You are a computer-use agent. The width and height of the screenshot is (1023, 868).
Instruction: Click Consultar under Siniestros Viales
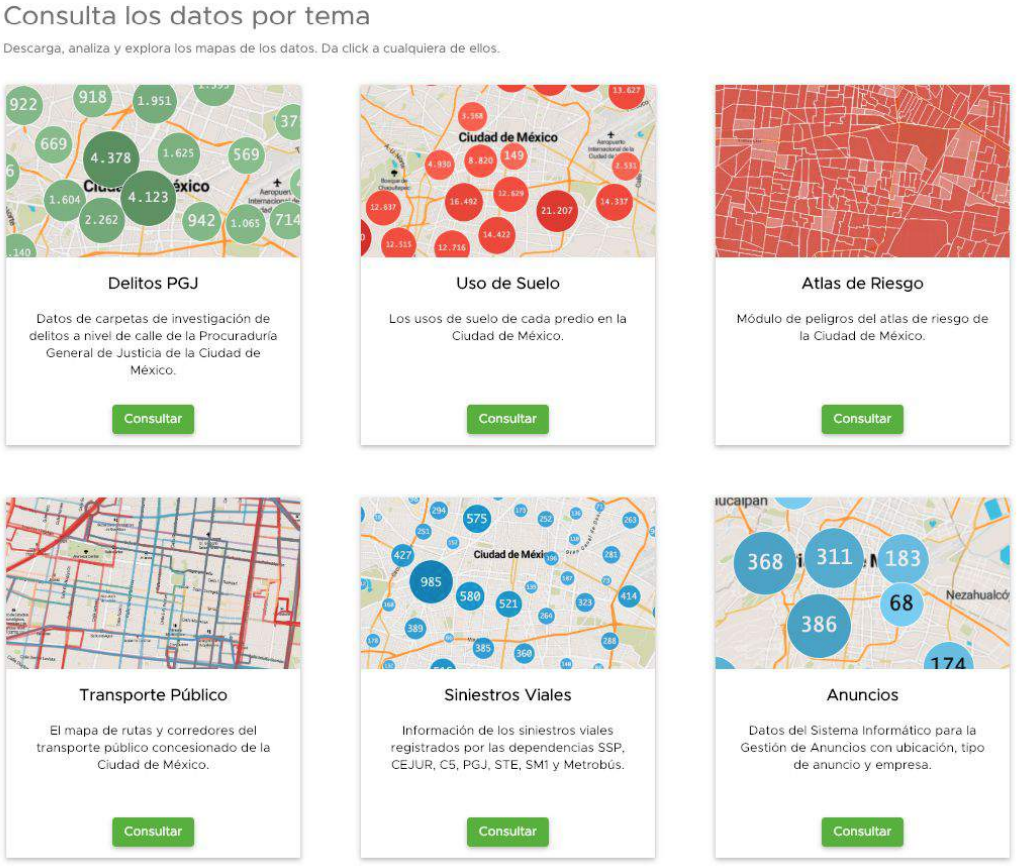click(507, 831)
